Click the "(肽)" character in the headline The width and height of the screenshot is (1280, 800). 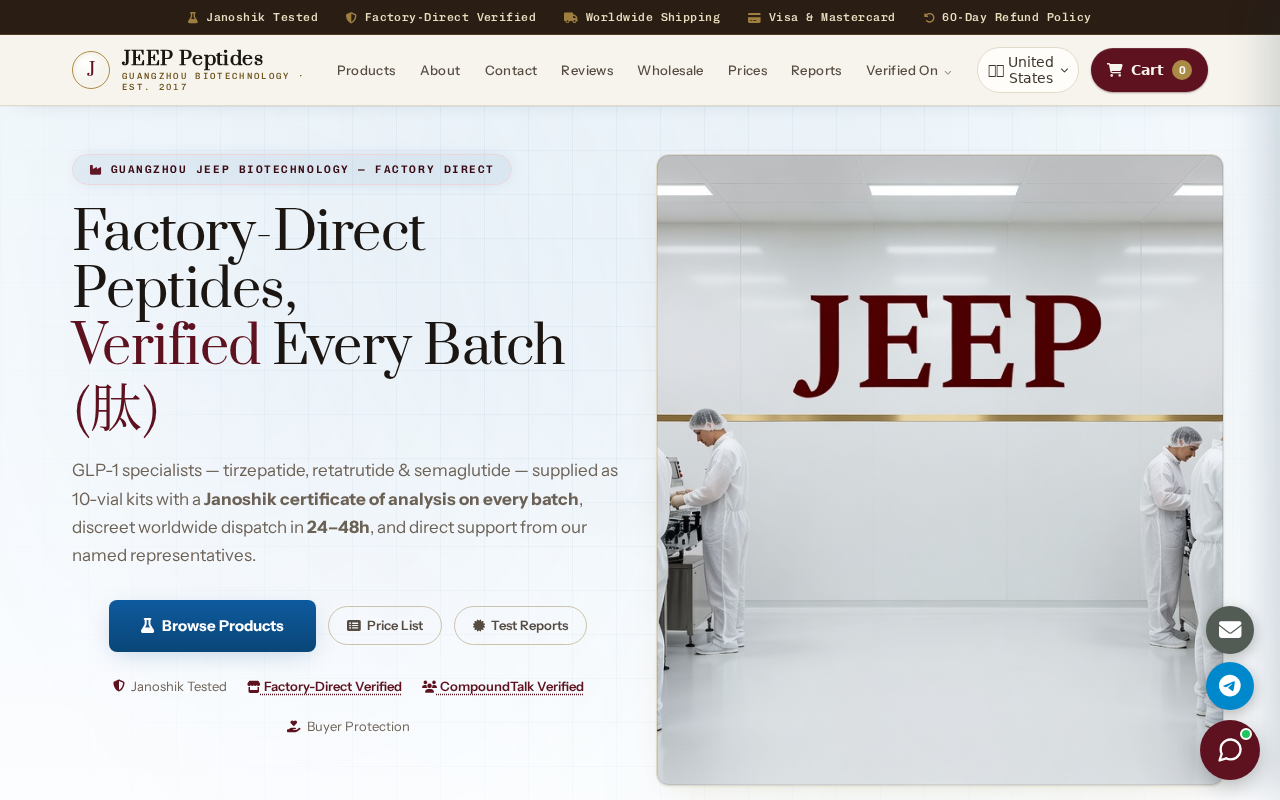click(116, 409)
